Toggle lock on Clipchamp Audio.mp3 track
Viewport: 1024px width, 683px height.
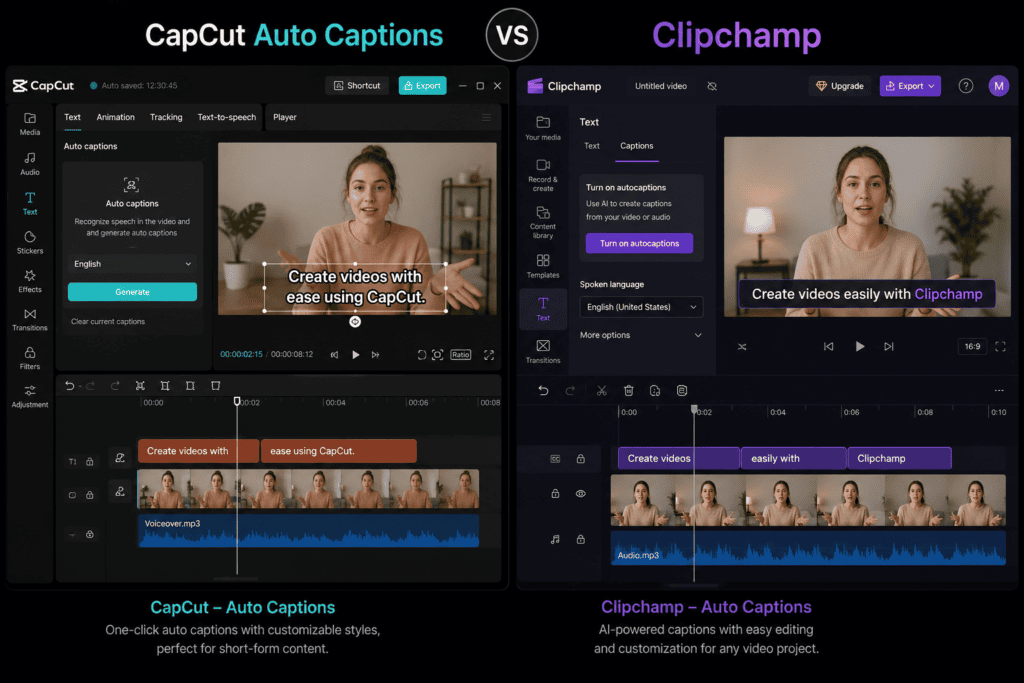tap(581, 539)
